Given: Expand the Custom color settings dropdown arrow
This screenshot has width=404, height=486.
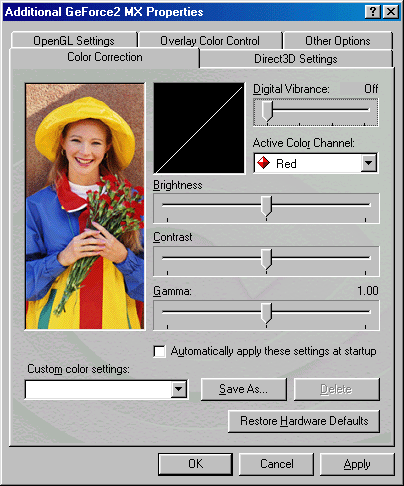Looking at the screenshot, I should 179,389.
